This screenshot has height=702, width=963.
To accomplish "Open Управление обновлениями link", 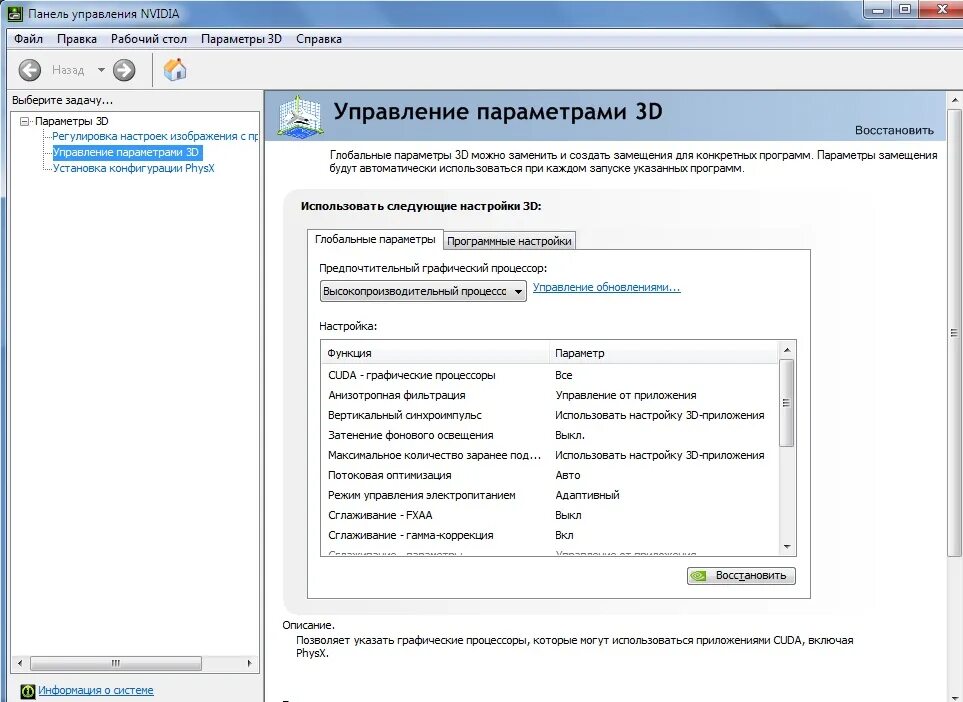I will (607, 287).
